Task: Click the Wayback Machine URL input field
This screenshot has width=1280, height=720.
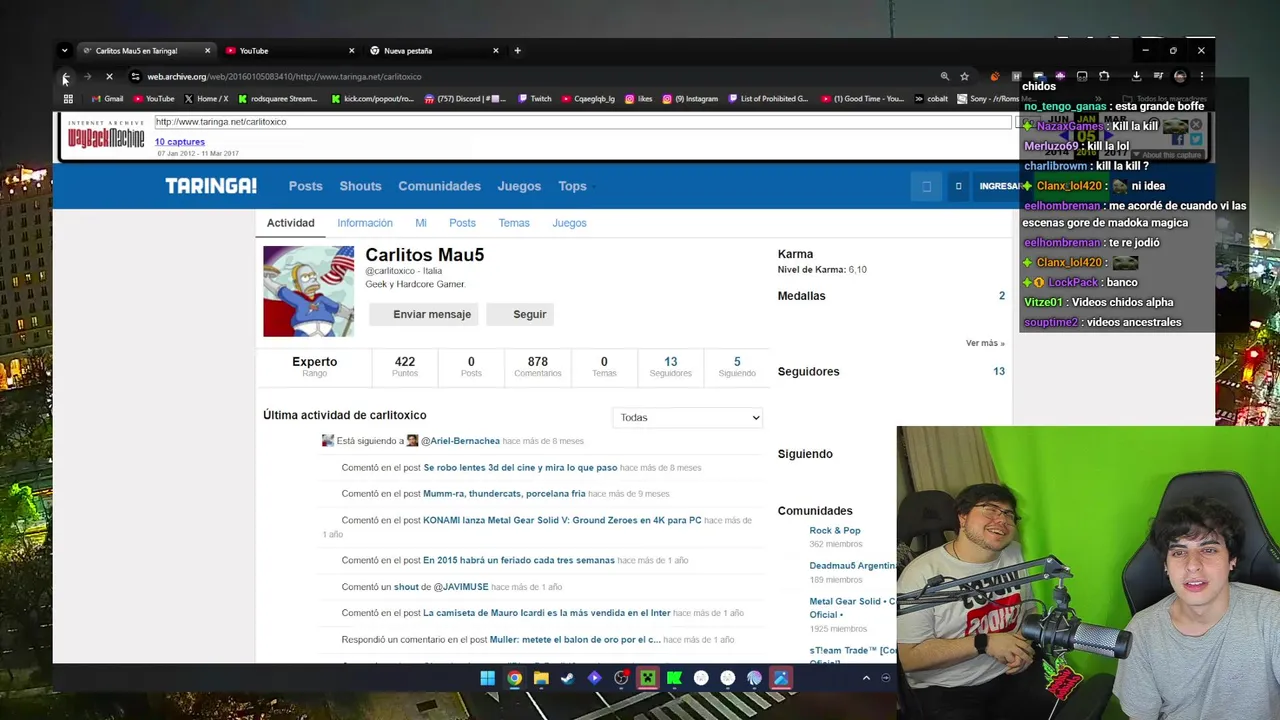Action: (x=583, y=122)
